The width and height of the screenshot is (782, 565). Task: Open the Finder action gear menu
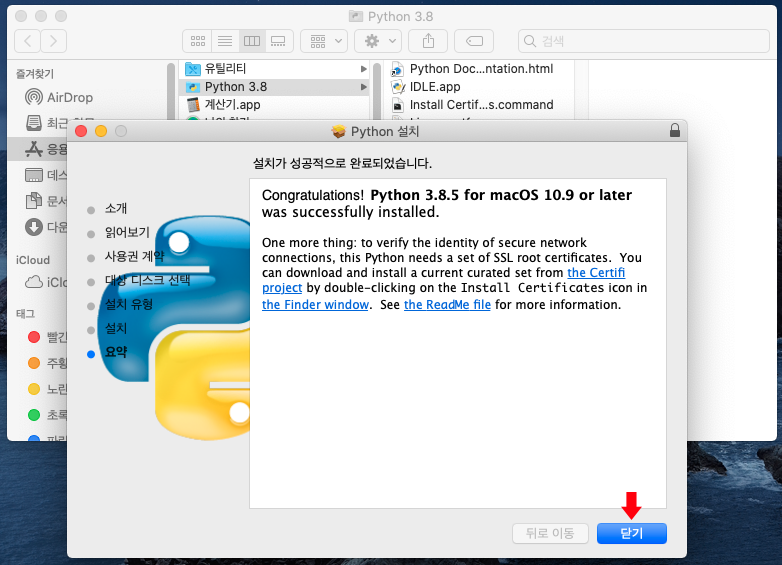pyautogui.click(x=378, y=41)
